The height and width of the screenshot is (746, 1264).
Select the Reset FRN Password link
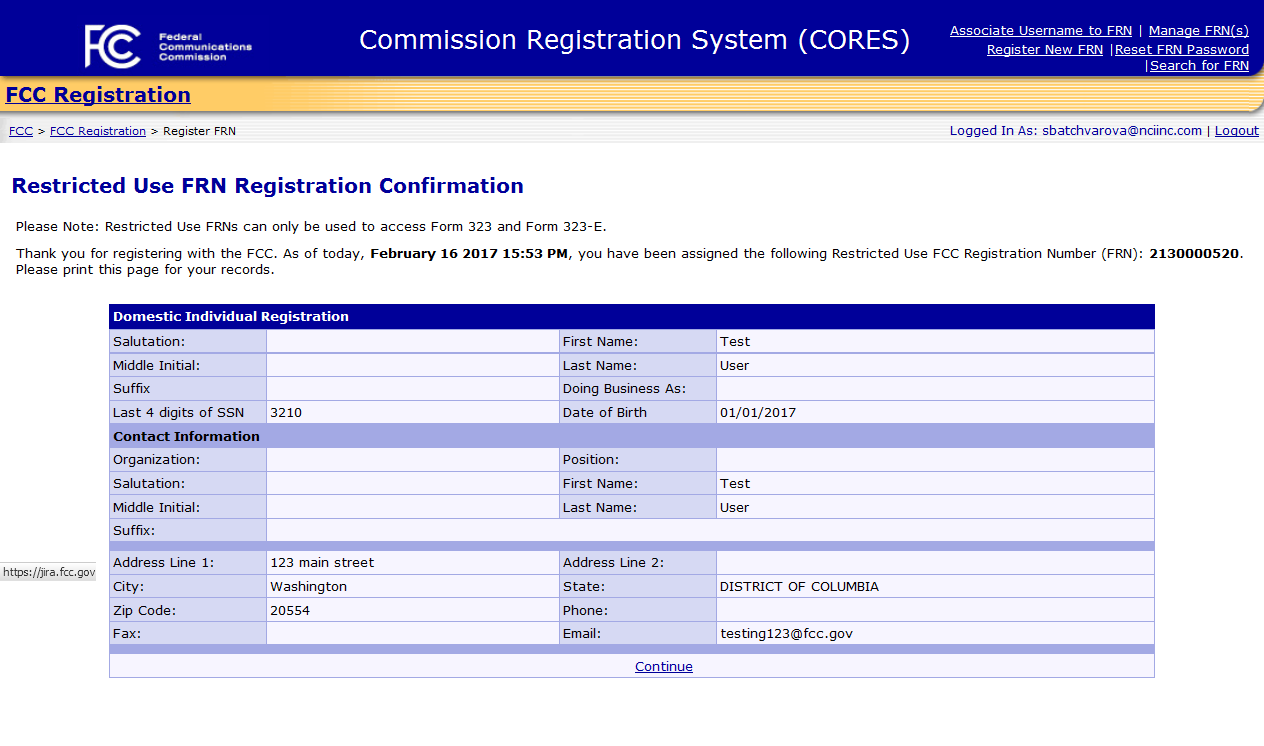click(x=1181, y=49)
